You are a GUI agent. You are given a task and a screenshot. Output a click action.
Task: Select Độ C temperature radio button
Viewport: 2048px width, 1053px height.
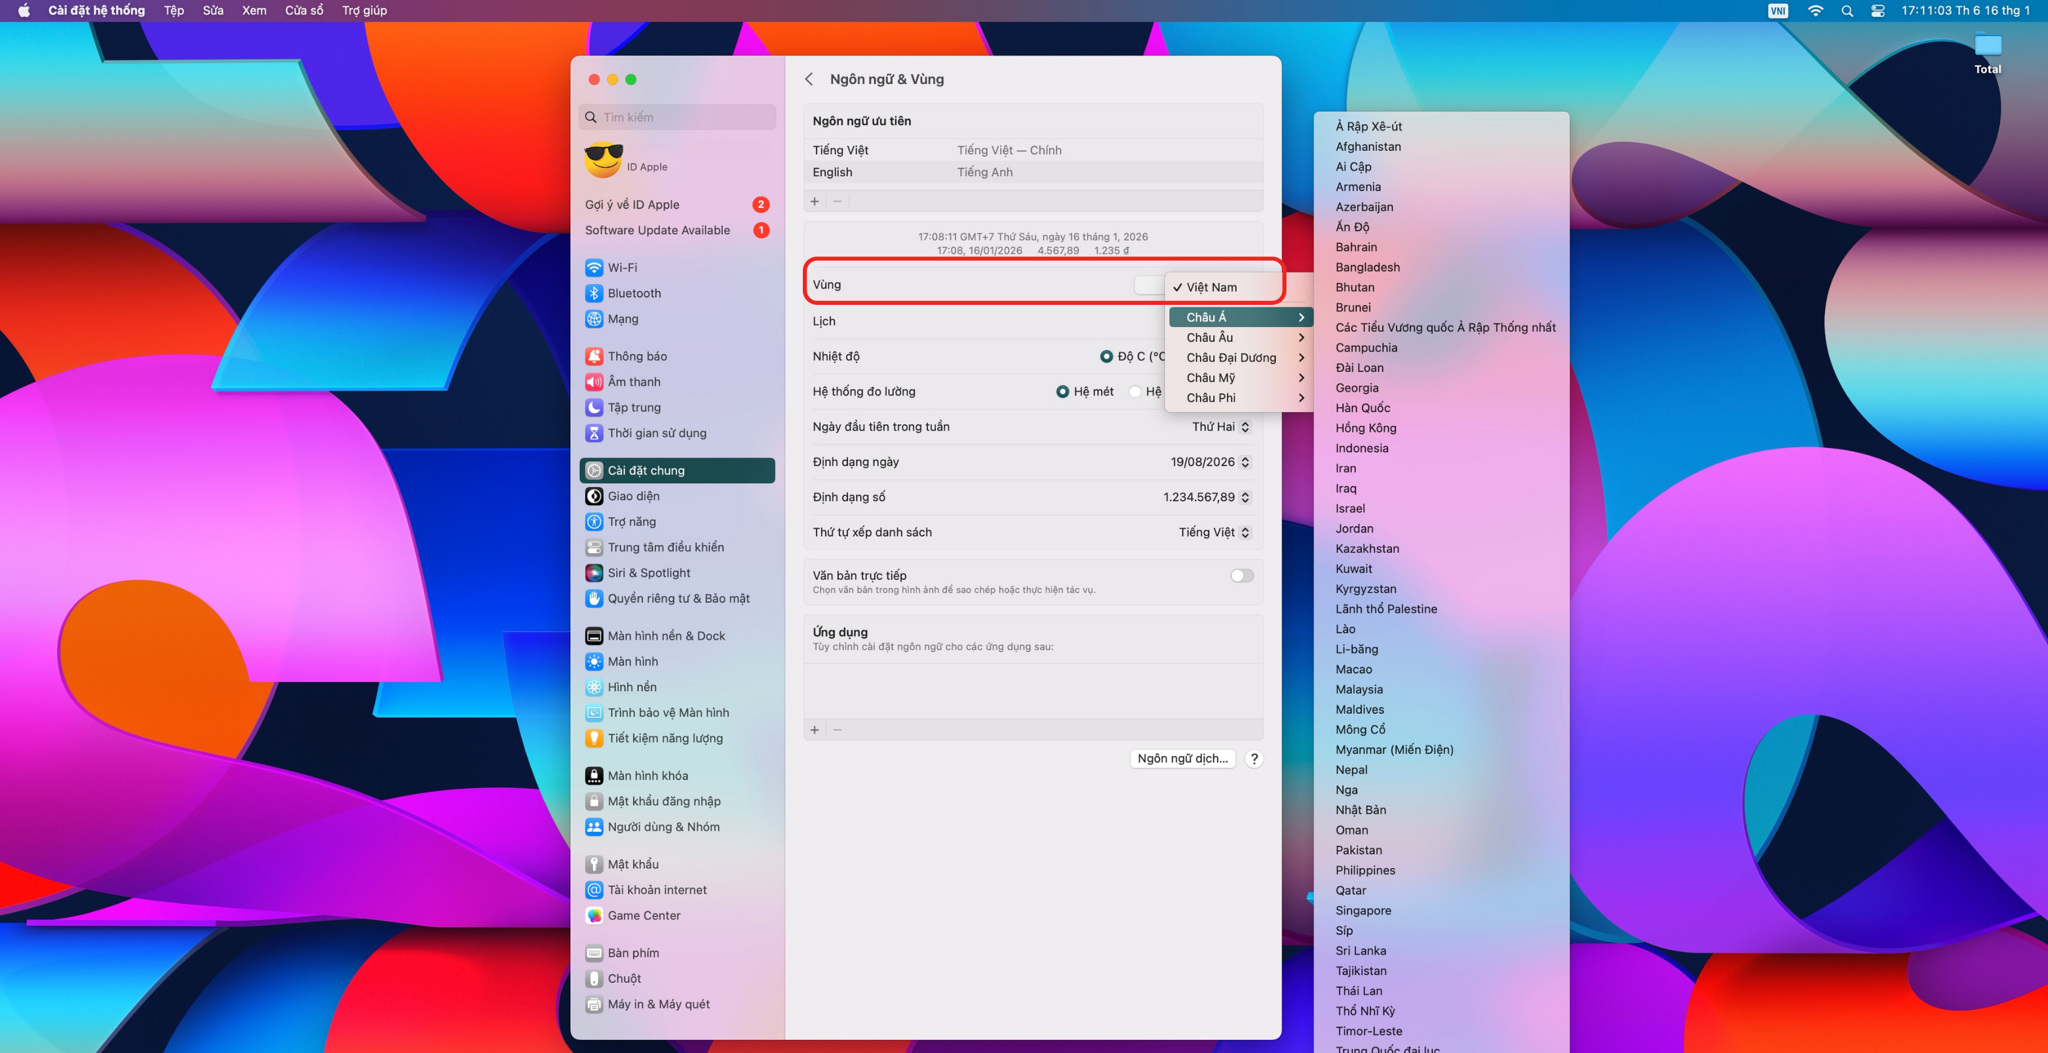1107,355
